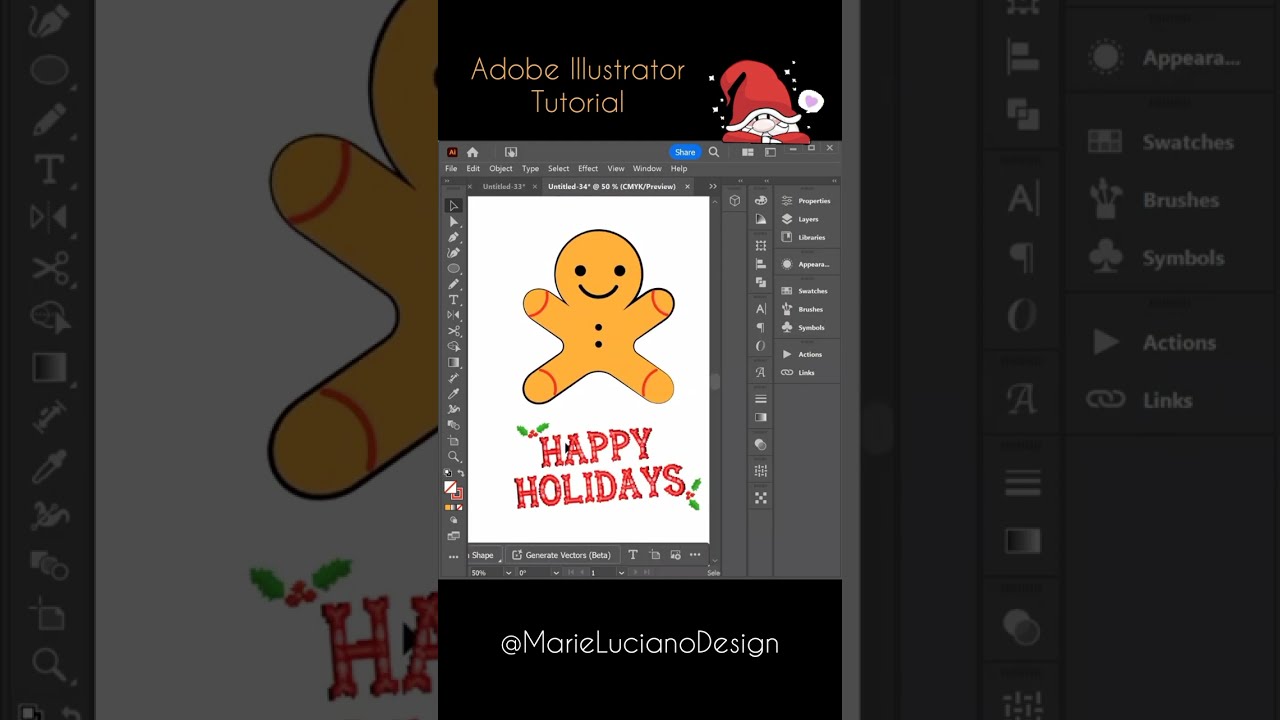The height and width of the screenshot is (720, 1280).
Task: Select the Curvature tool
Action: [453, 252]
